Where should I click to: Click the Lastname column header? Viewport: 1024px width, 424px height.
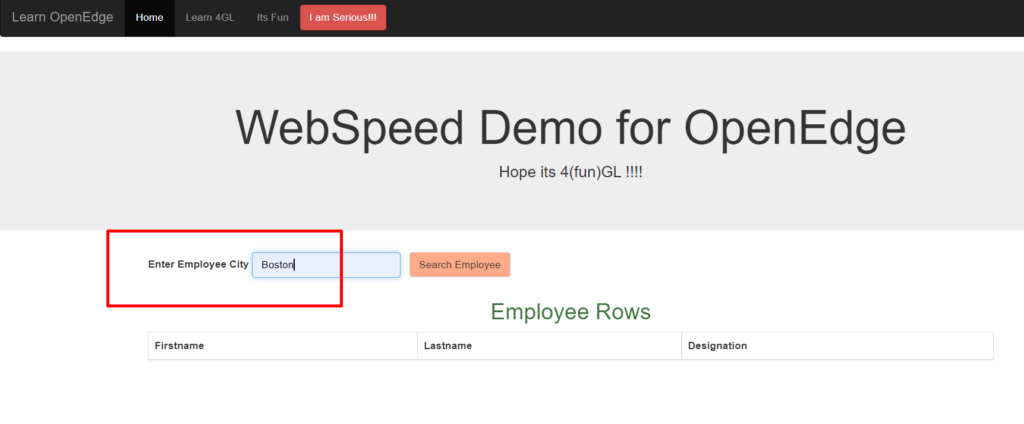point(448,346)
